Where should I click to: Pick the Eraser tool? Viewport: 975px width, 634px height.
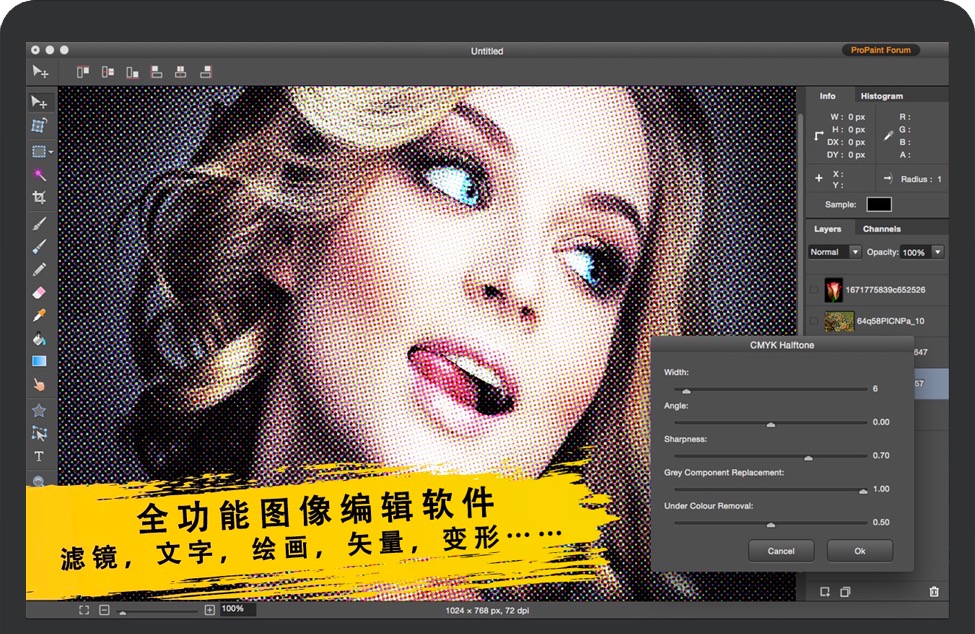point(39,292)
